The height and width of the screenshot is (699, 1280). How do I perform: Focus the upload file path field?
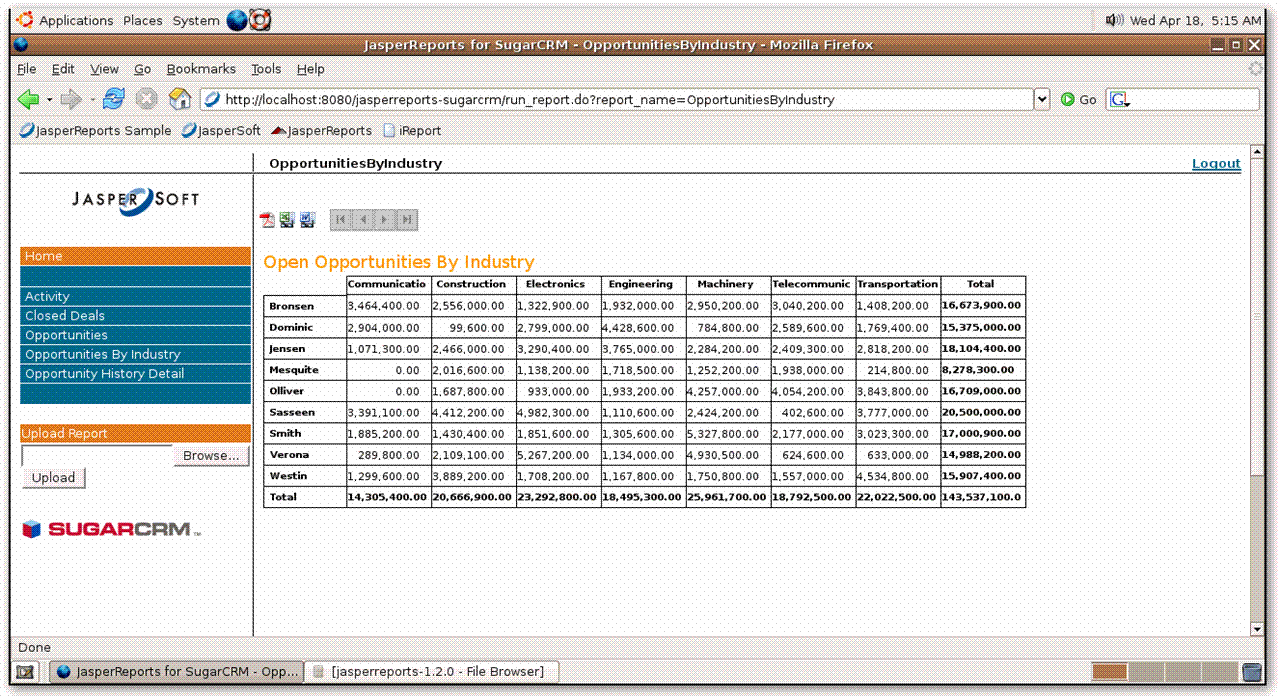pos(97,455)
